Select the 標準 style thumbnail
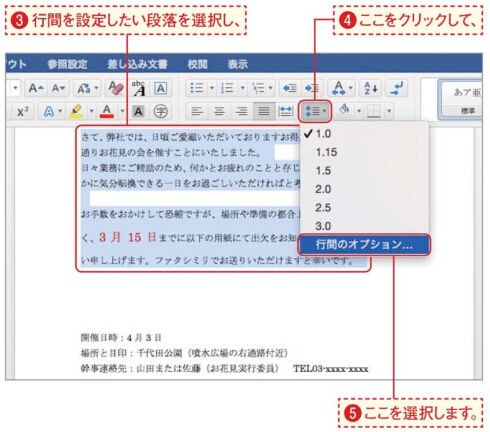 pos(461,99)
